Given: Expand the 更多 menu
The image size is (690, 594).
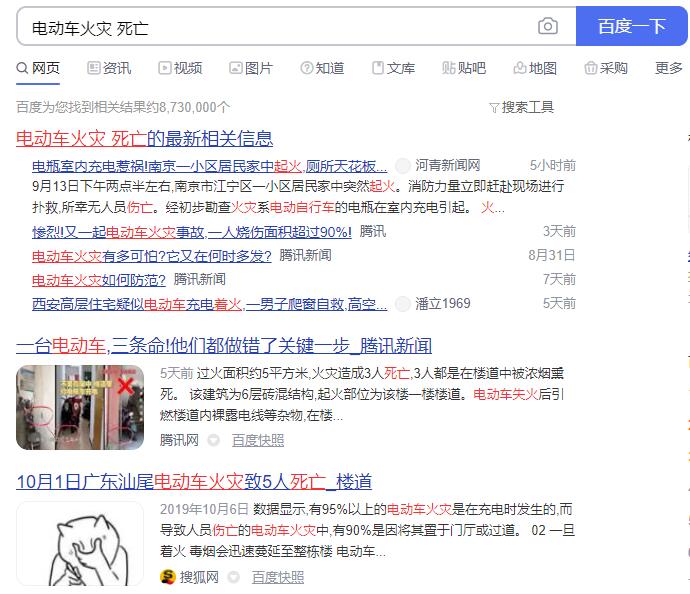Looking at the screenshot, I should click(x=669, y=68).
